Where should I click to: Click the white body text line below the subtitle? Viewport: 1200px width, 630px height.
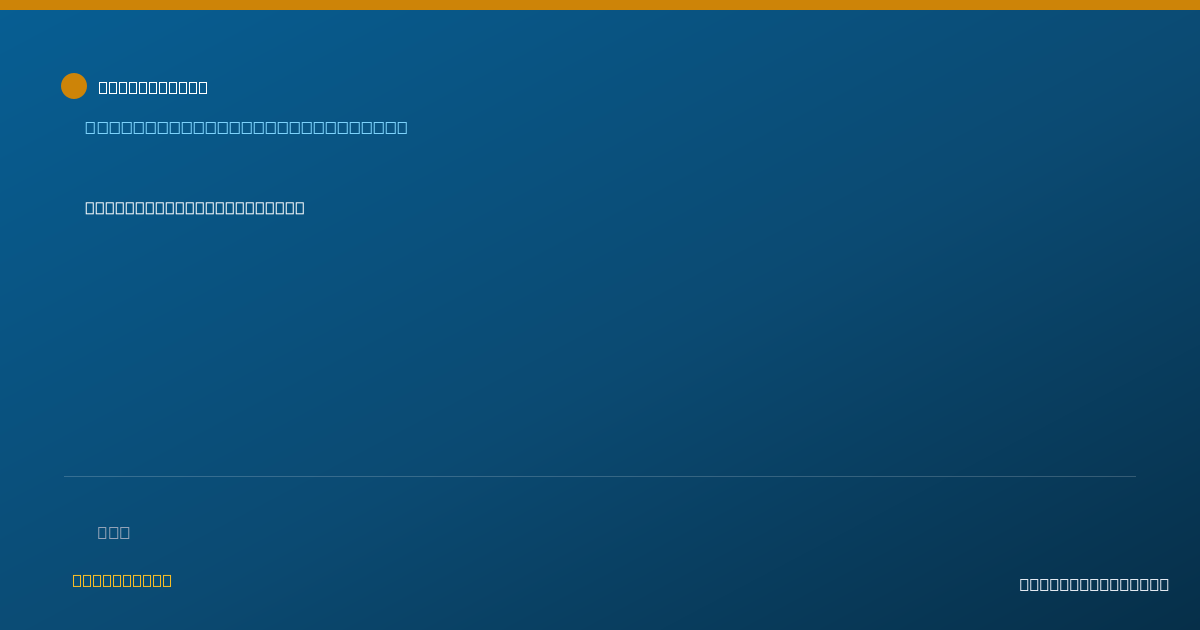coord(195,208)
